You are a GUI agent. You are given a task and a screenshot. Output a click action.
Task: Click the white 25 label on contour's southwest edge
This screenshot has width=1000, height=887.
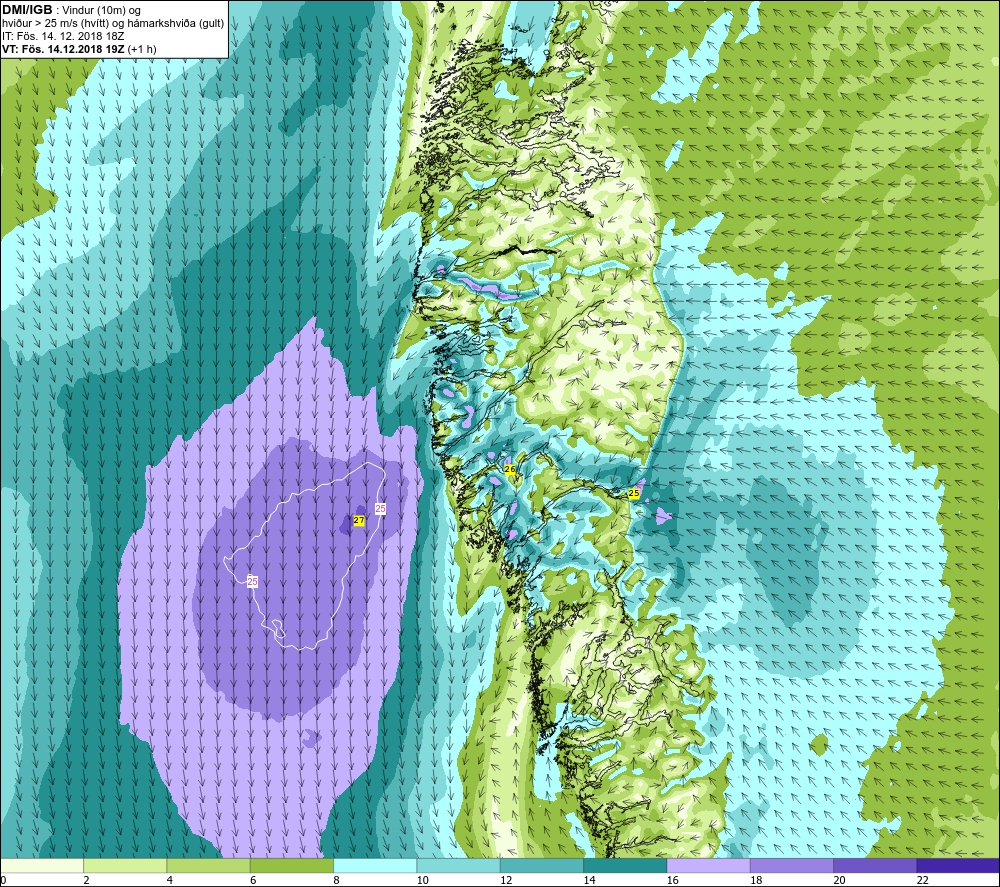[253, 582]
